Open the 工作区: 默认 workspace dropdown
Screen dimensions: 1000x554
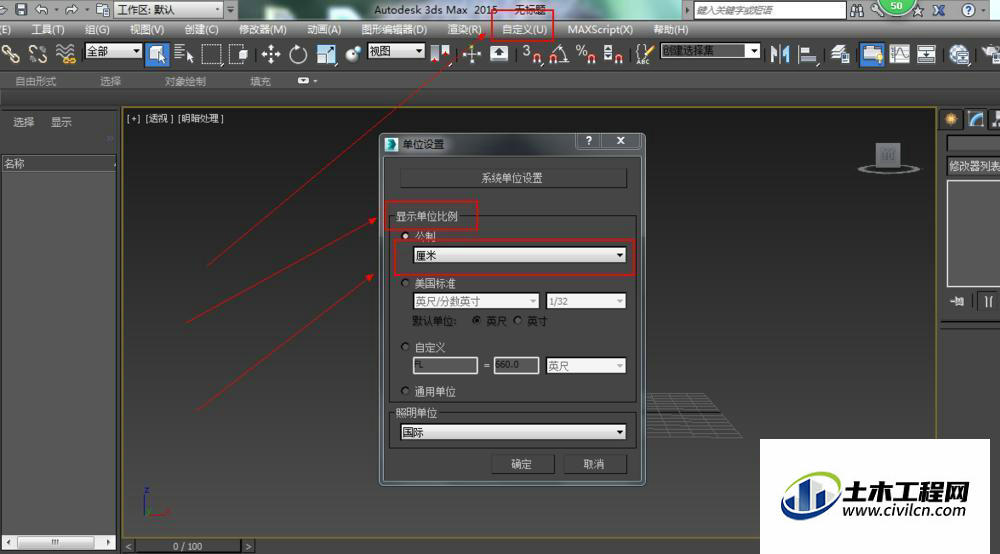pyautogui.click(x=168, y=10)
